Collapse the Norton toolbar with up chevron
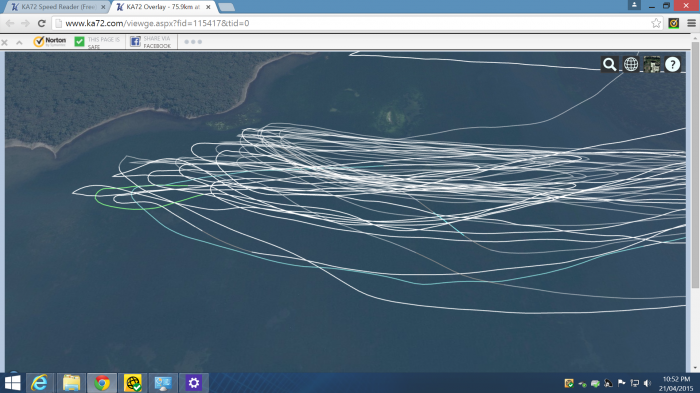The width and height of the screenshot is (700, 393). (19, 42)
